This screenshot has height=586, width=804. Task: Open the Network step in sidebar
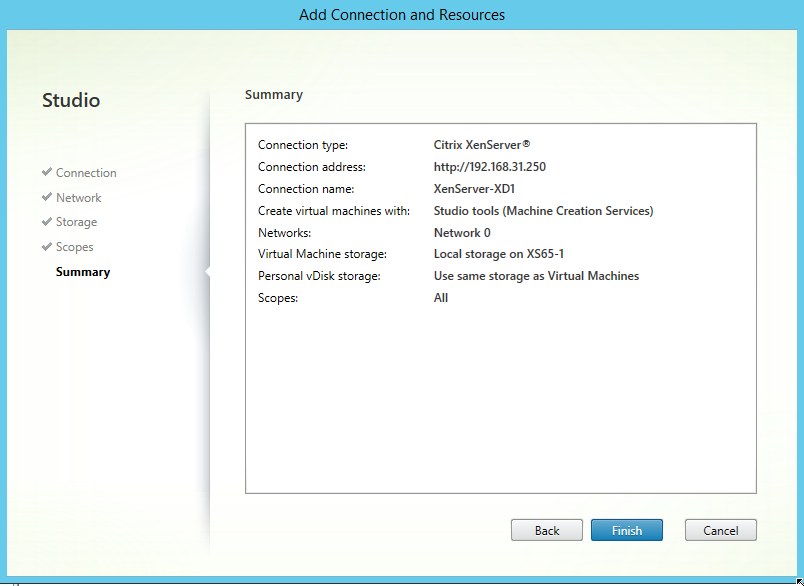[78, 198]
